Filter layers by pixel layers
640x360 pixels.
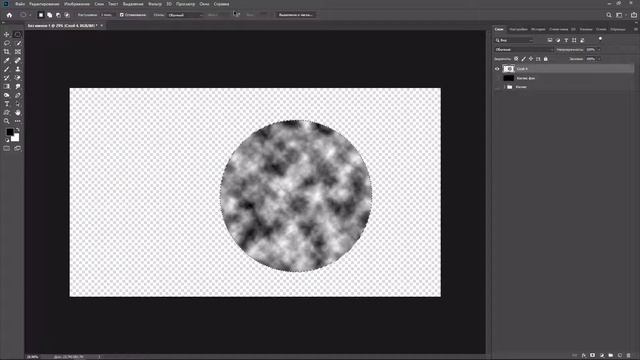(x=550, y=40)
